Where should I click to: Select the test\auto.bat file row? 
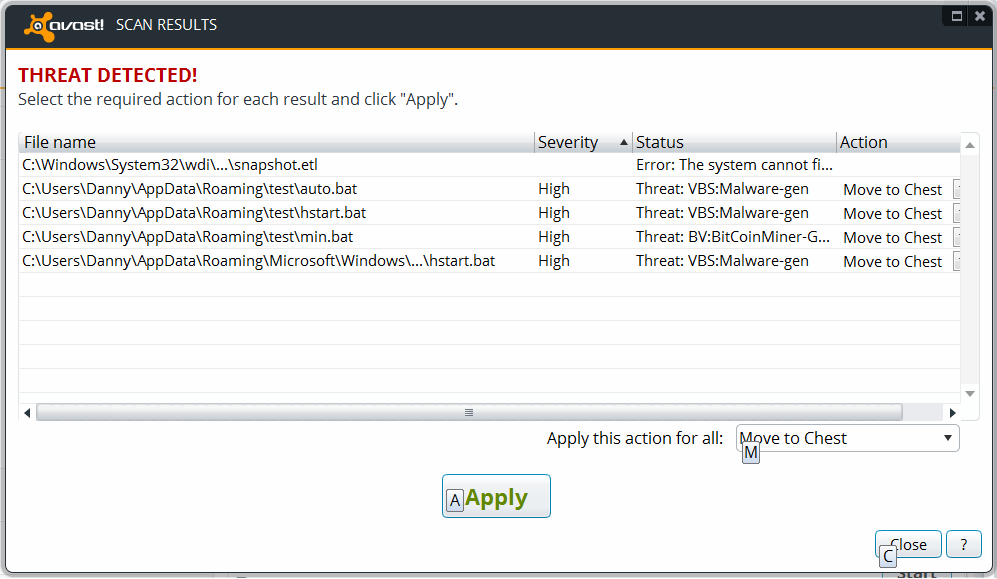[x=489, y=189]
